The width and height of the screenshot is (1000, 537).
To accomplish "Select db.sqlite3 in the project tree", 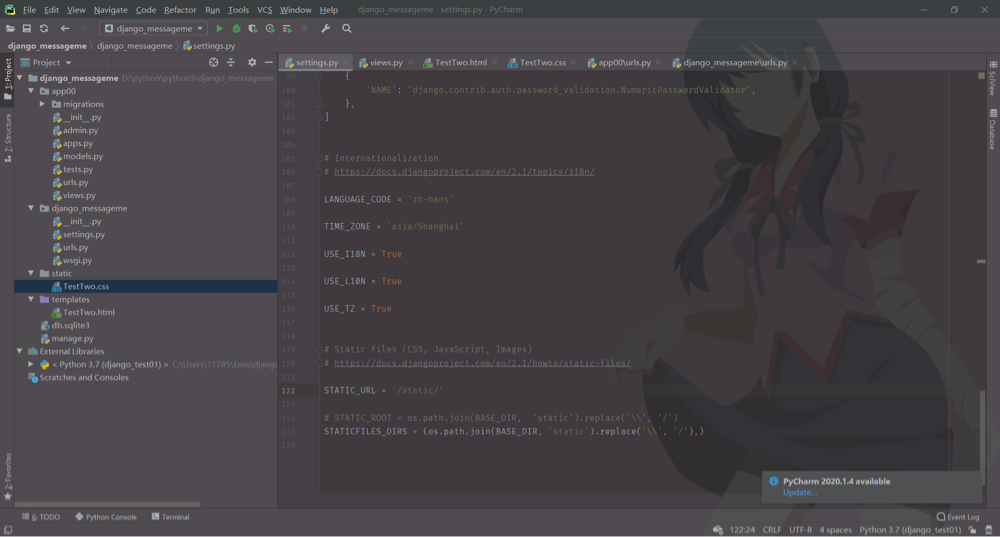I will click(x=70, y=325).
